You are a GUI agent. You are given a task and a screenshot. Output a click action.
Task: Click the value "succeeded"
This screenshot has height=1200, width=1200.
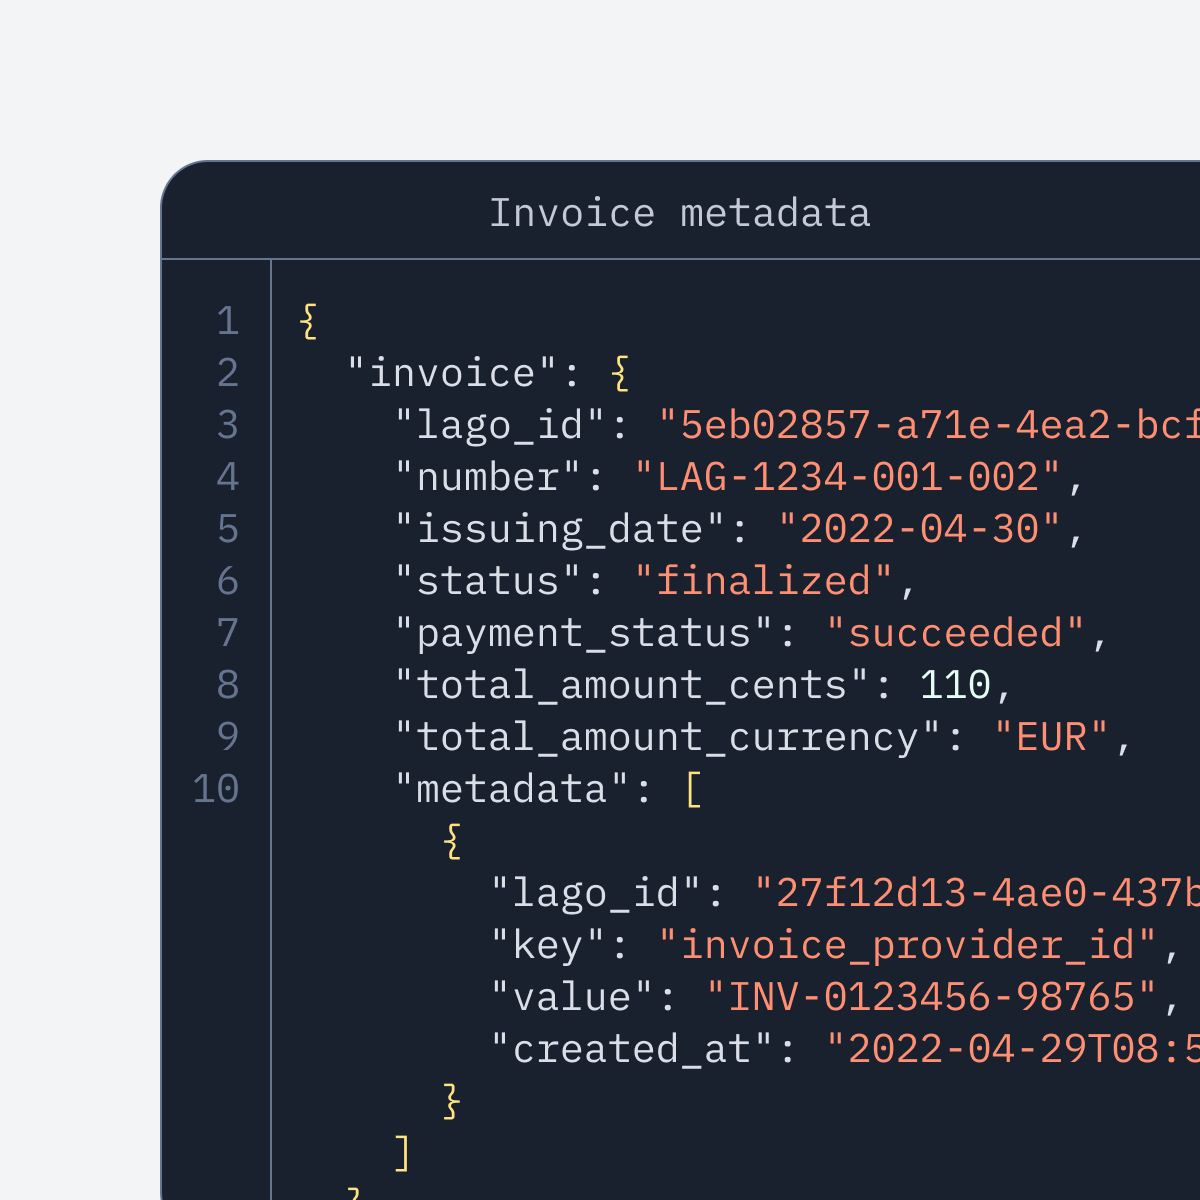click(956, 633)
